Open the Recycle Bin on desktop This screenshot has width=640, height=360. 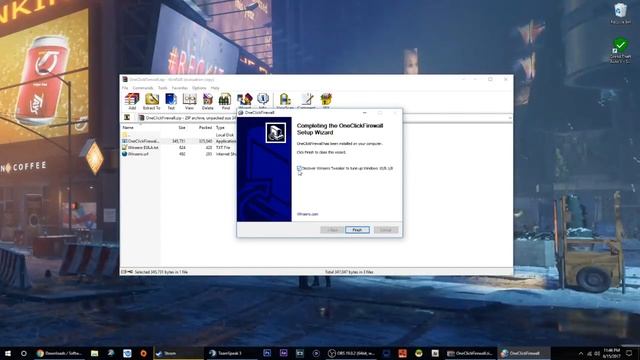coord(620,13)
